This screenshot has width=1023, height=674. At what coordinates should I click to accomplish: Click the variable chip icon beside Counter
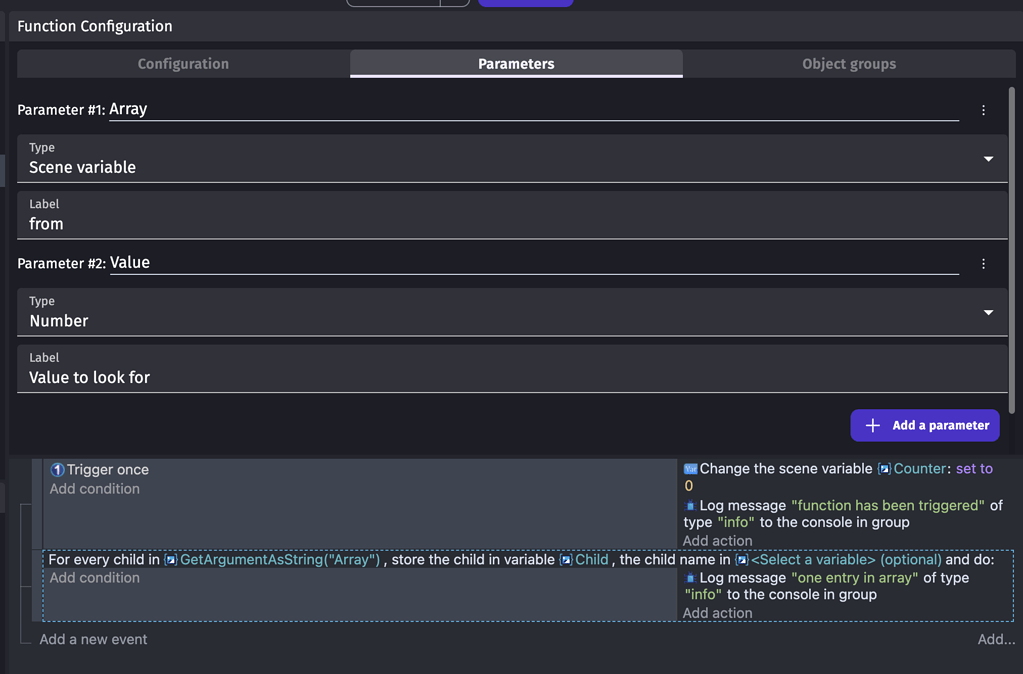pos(884,468)
